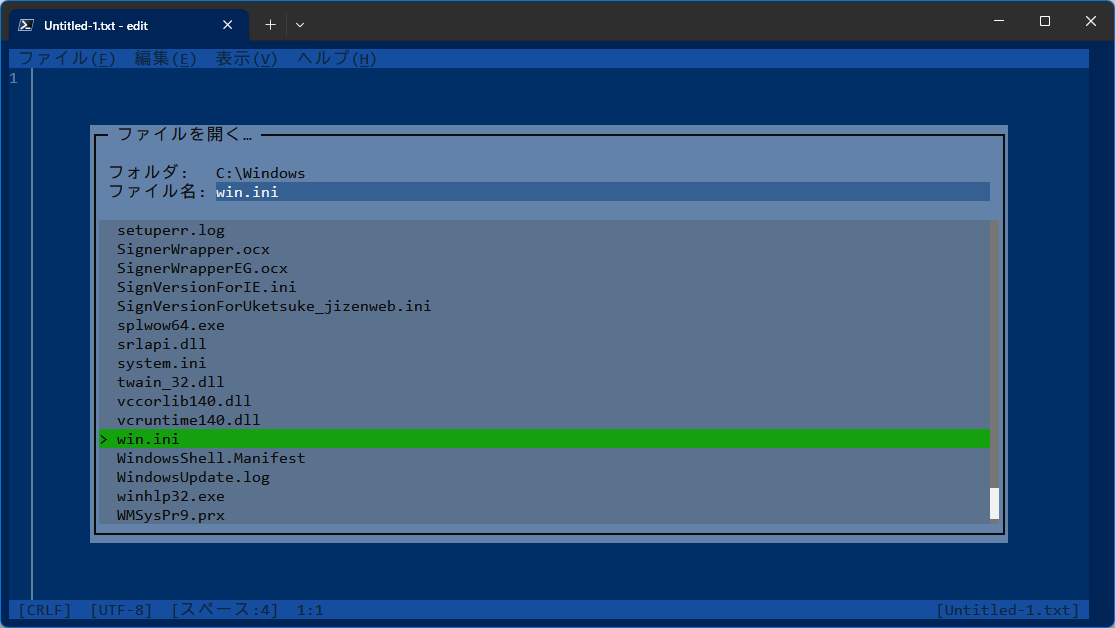Click the C:\Windows folder path
1115x628 pixels.
(x=260, y=174)
